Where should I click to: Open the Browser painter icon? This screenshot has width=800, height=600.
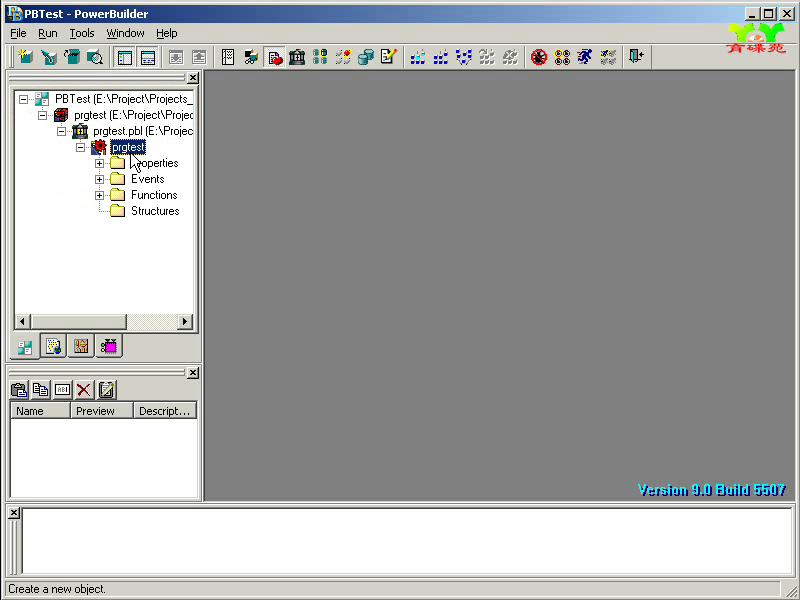(x=251, y=57)
